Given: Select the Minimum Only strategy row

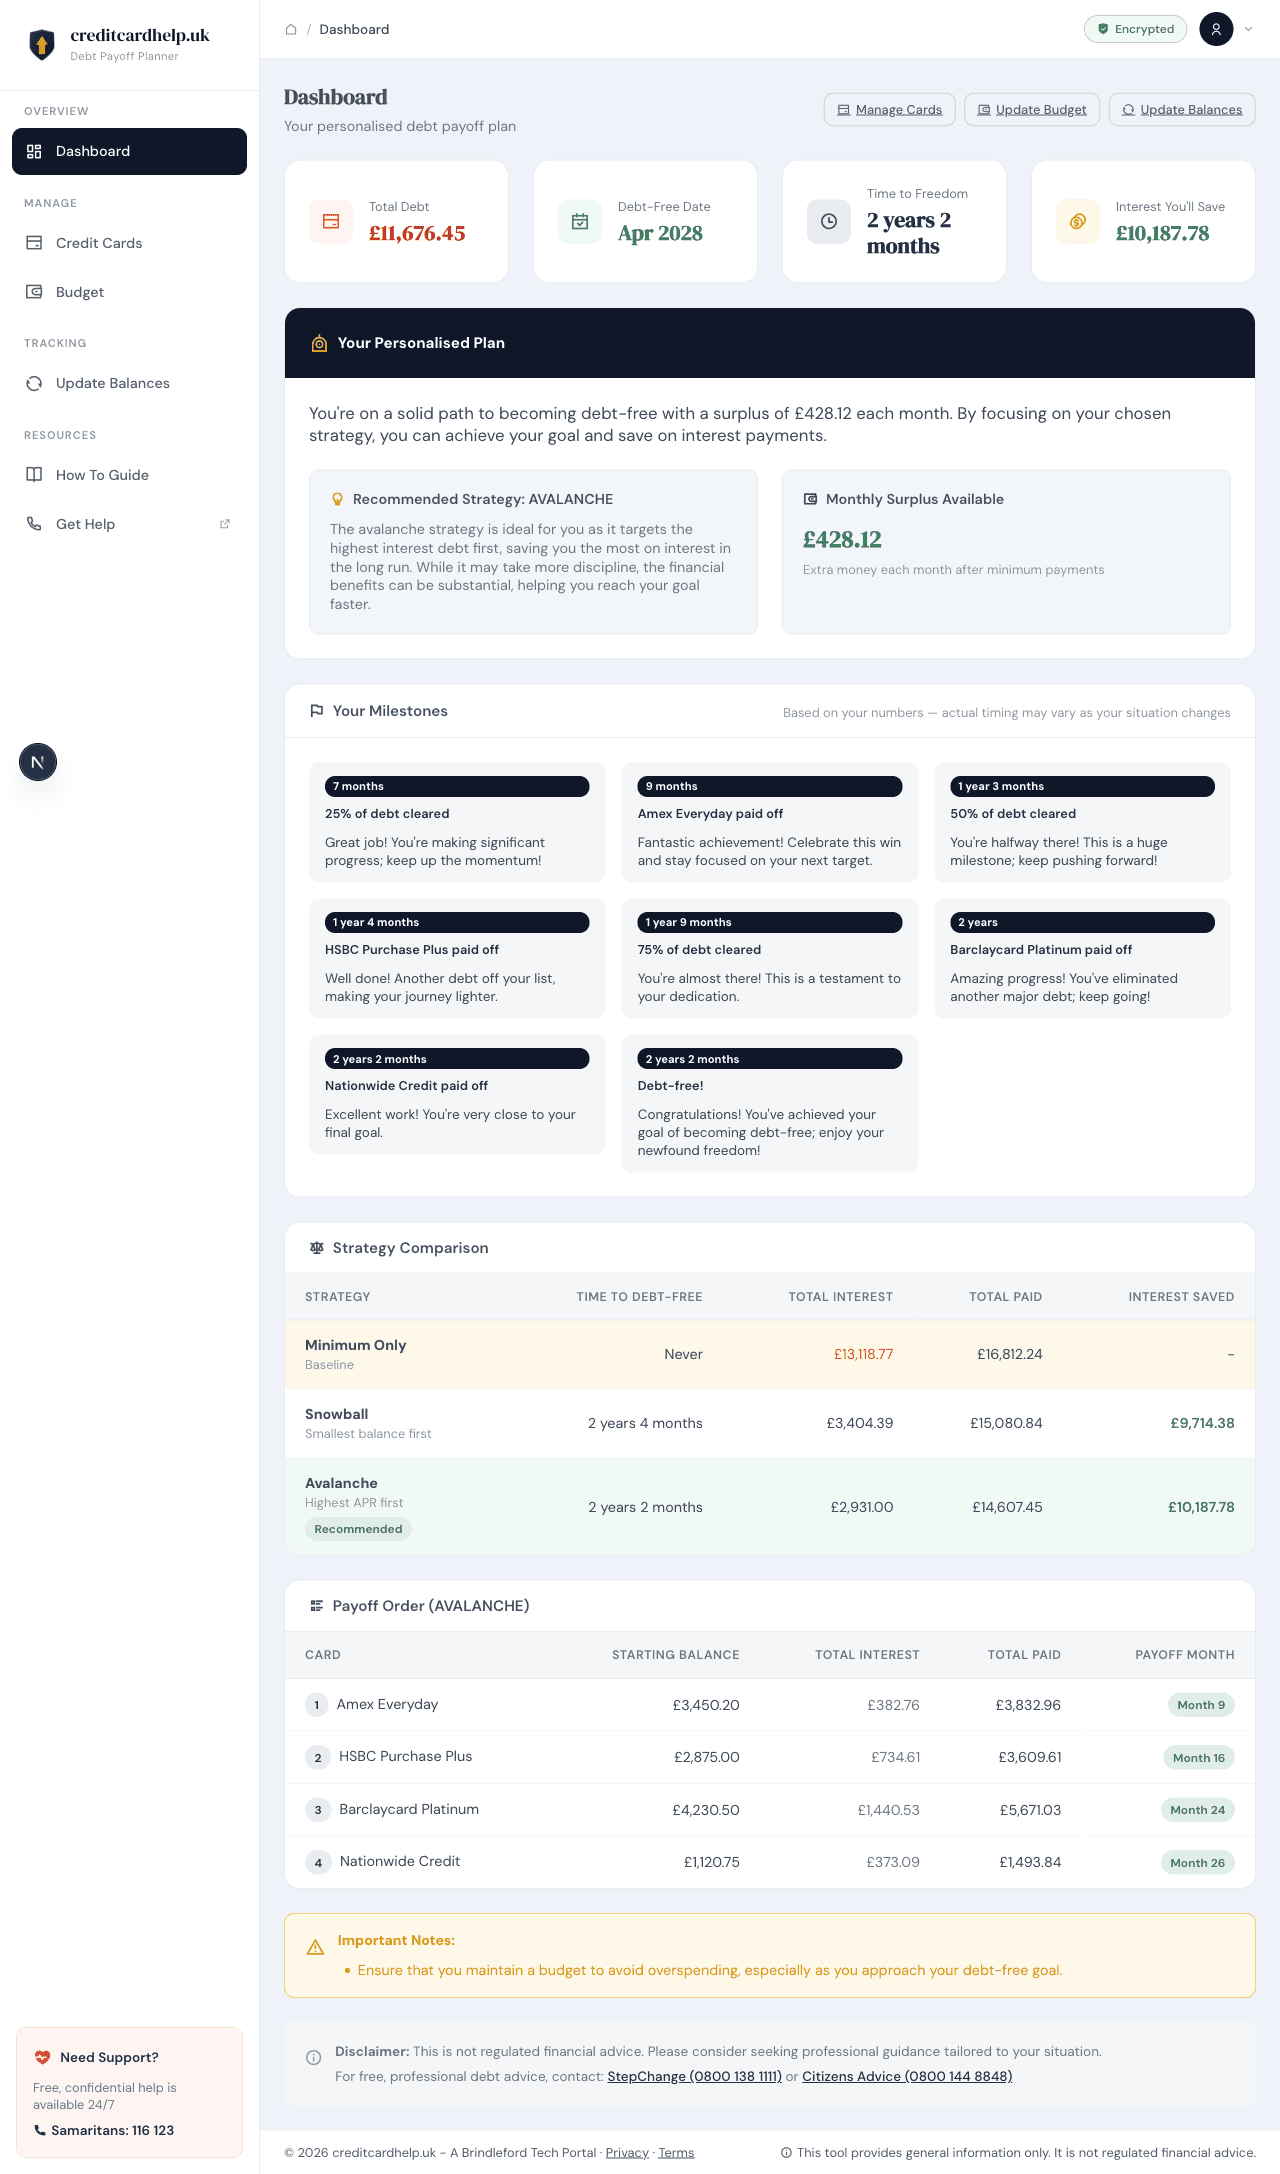Looking at the screenshot, I should coord(770,1354).
